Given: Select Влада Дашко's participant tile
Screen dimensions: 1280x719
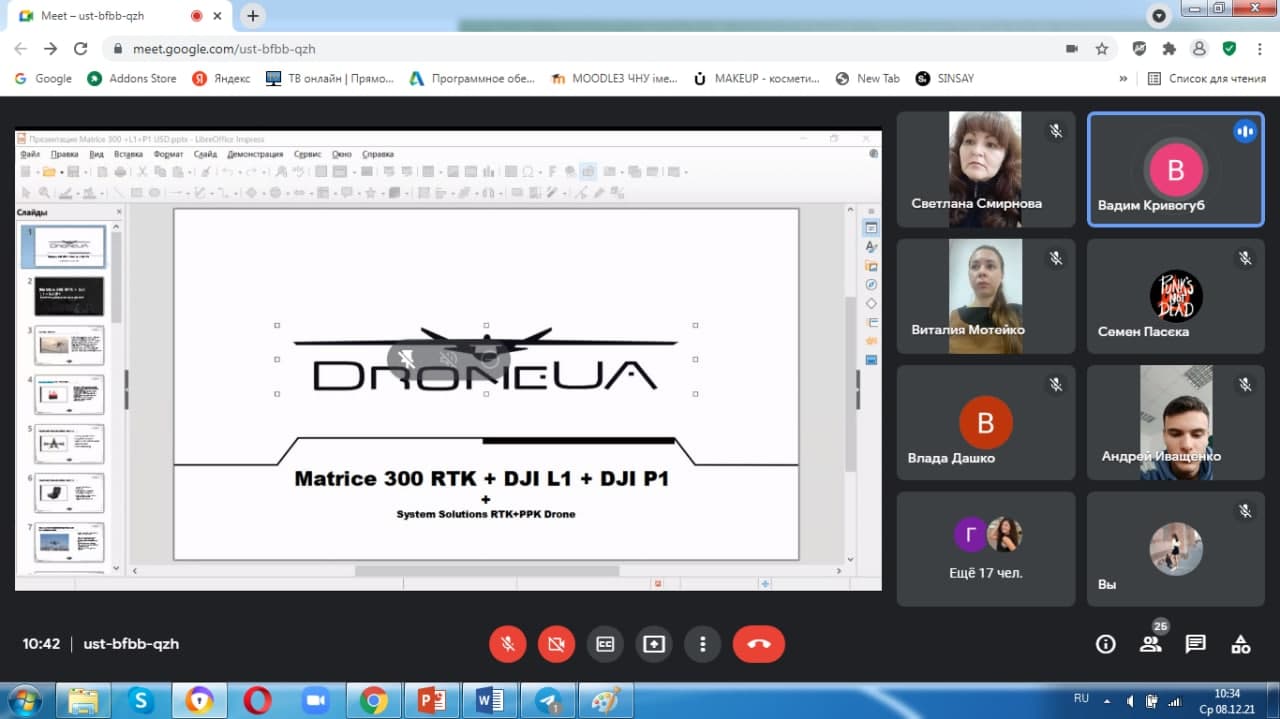Looking at the screenshot, I should point(986,423).
